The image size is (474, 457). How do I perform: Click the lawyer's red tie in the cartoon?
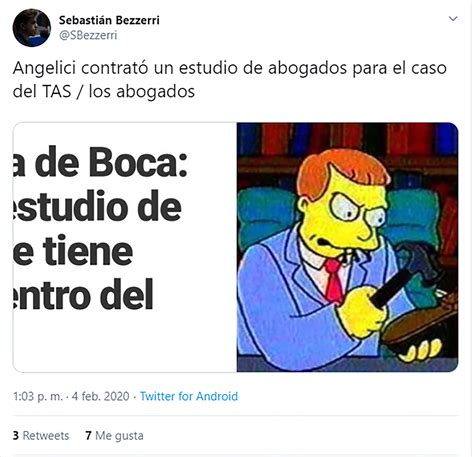point(334,280)
